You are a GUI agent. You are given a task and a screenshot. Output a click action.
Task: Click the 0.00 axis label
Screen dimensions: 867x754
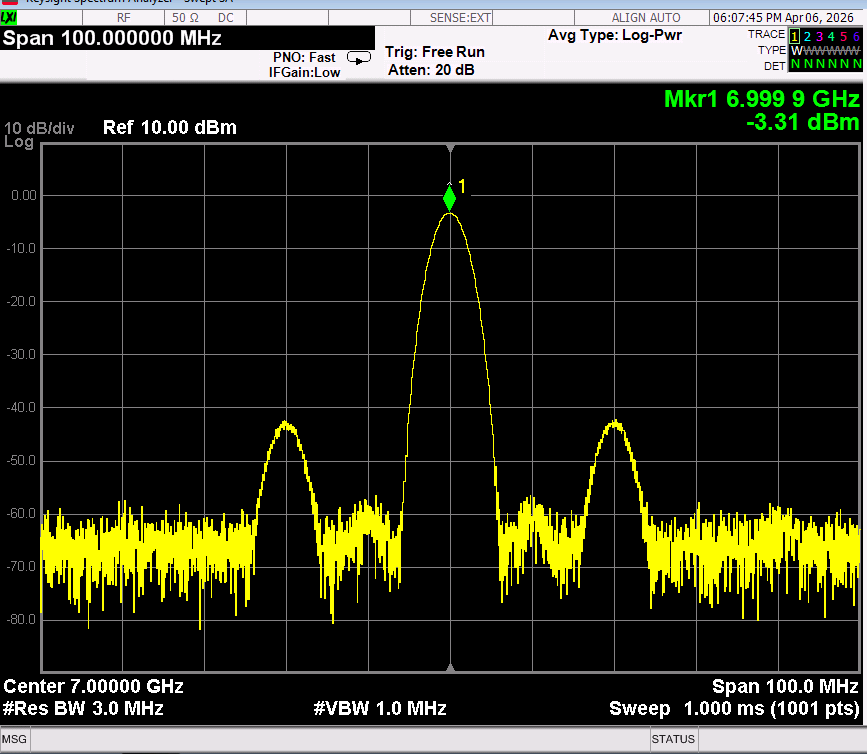click(24, 195)
